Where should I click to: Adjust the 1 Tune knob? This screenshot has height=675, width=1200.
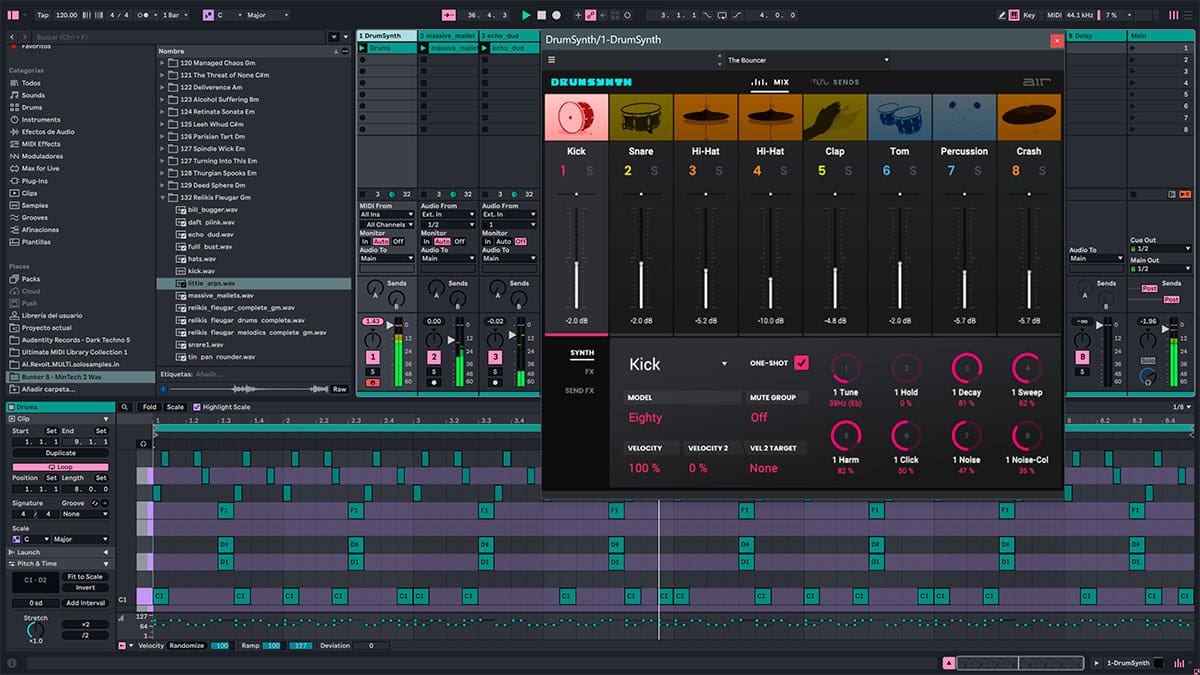pyautogui.click(x=845, y=369)
